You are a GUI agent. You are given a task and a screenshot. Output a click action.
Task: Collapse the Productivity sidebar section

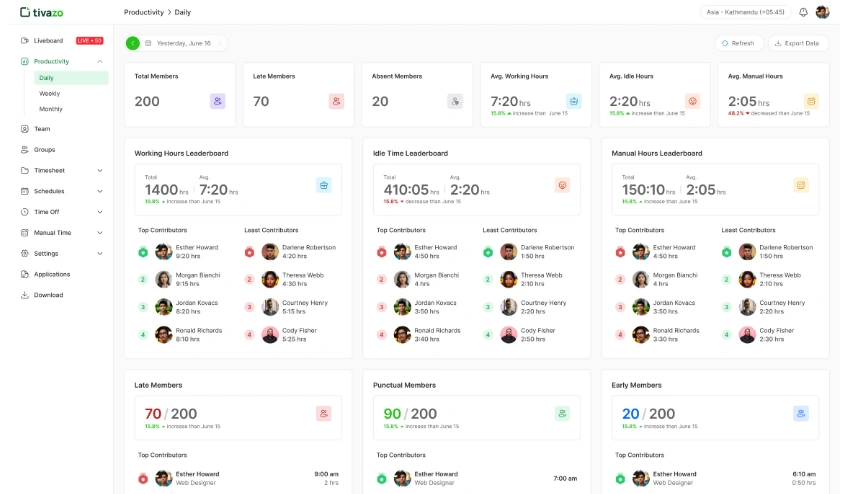pos(100,61)
